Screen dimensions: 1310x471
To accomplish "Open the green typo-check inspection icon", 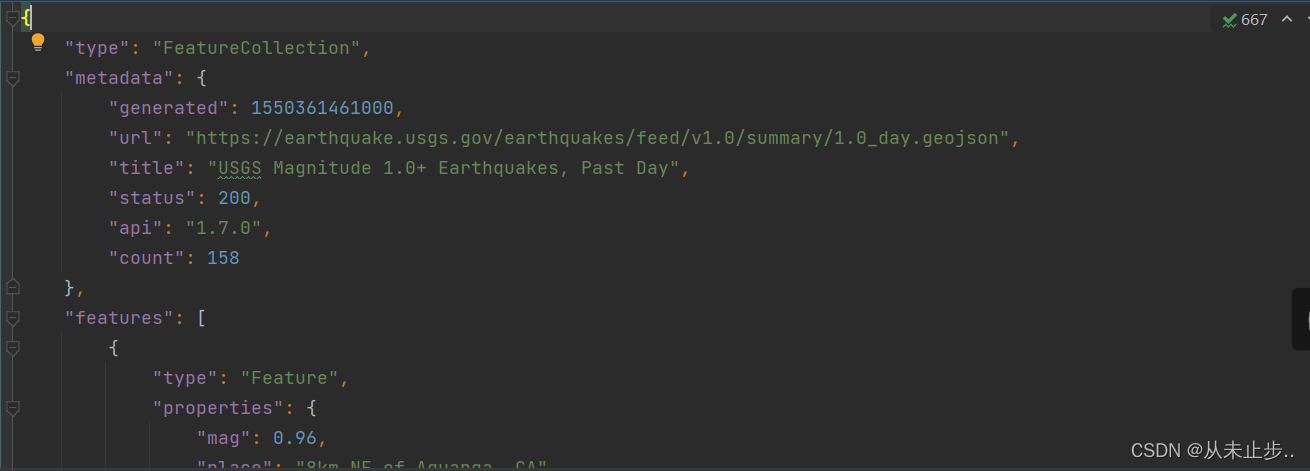I will [x=1229, y=20].
